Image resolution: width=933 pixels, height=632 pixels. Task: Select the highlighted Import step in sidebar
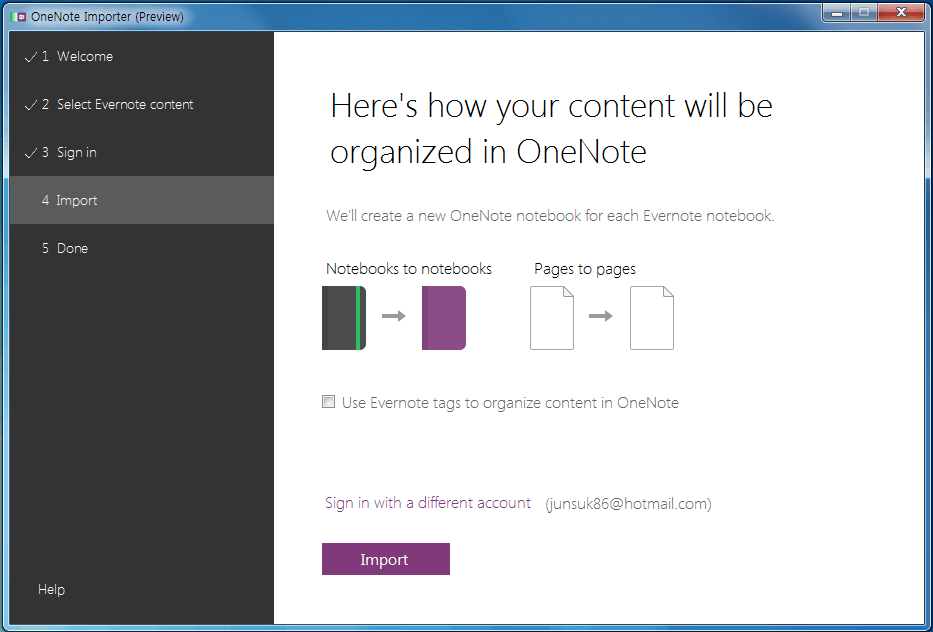click(x=76, y=201)
